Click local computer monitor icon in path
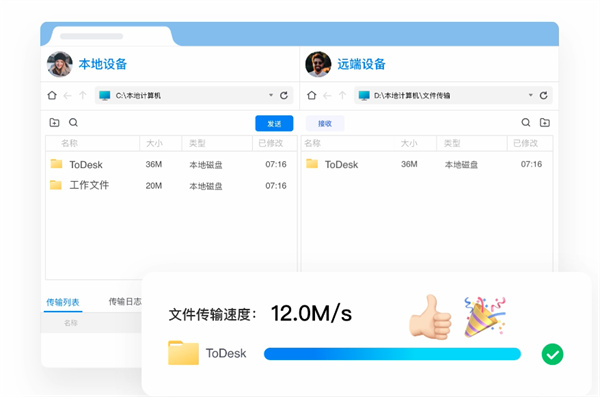This screenshot has width=600, height=397. (104, 95)
